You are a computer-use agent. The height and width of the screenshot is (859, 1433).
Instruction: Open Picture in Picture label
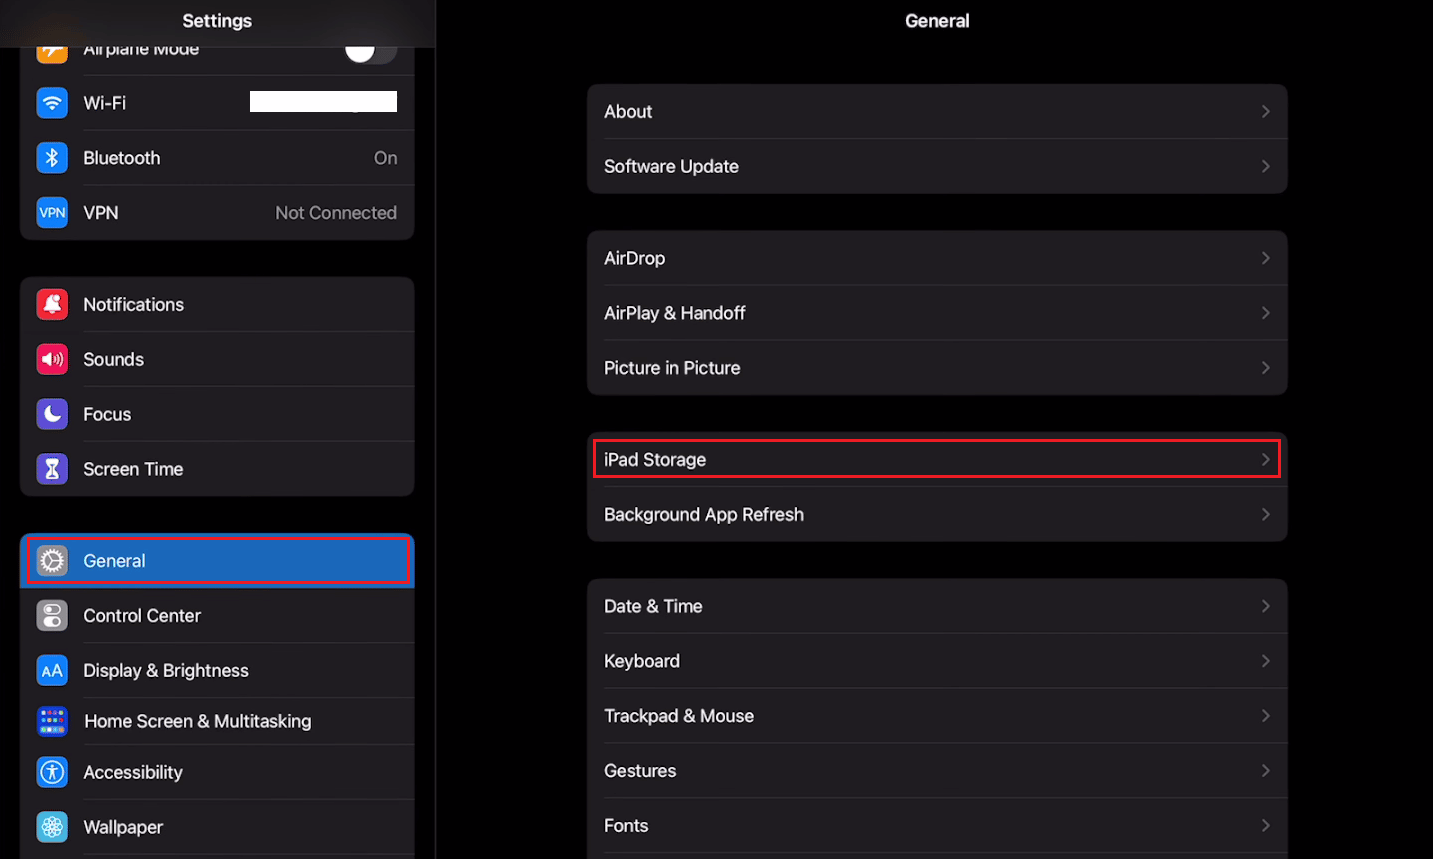[x=672, y=368]
